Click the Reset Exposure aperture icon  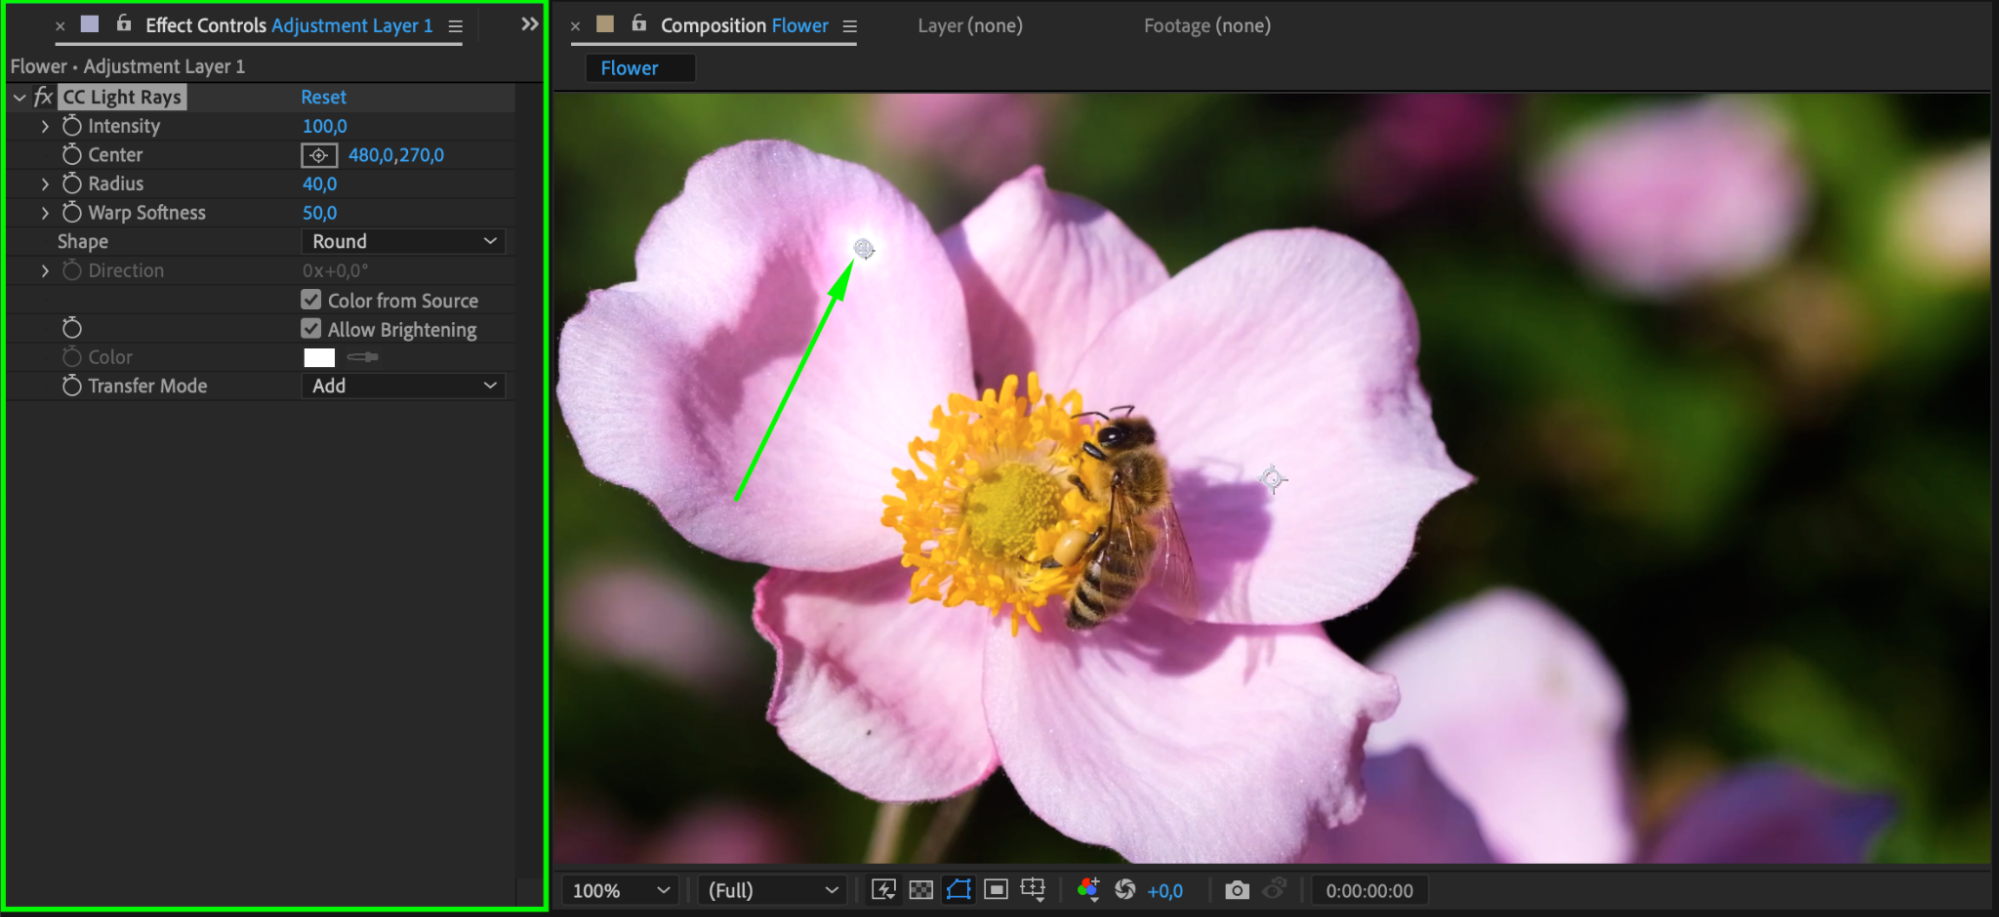point(1125,890)
